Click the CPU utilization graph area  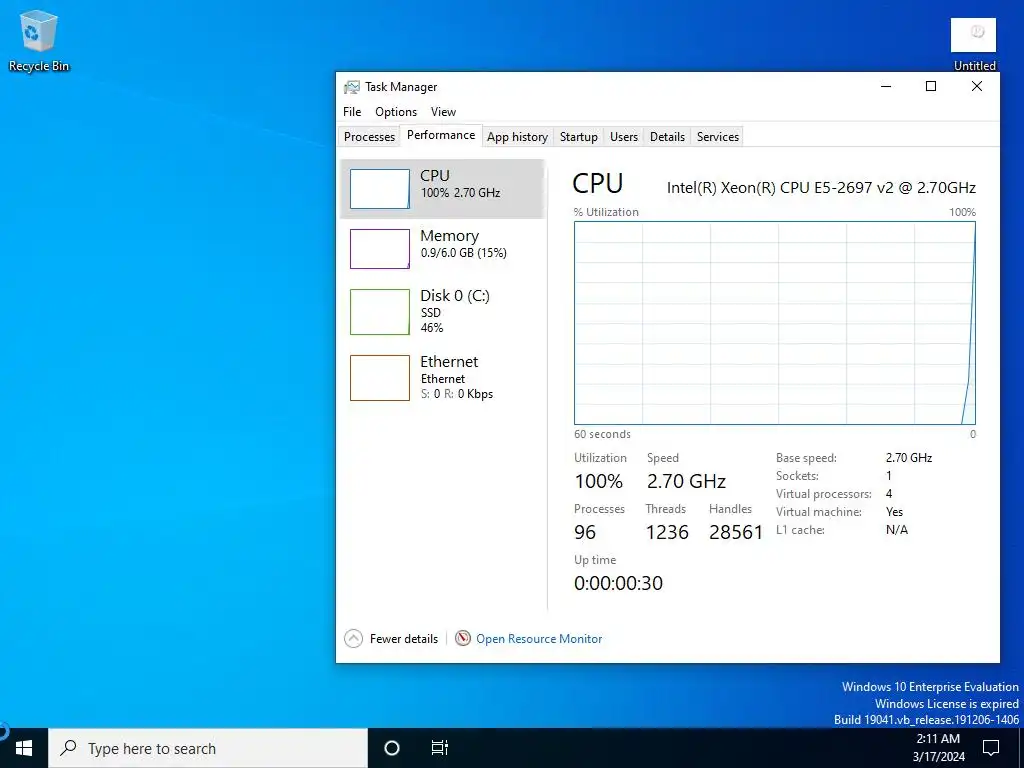tap(775, 323)
